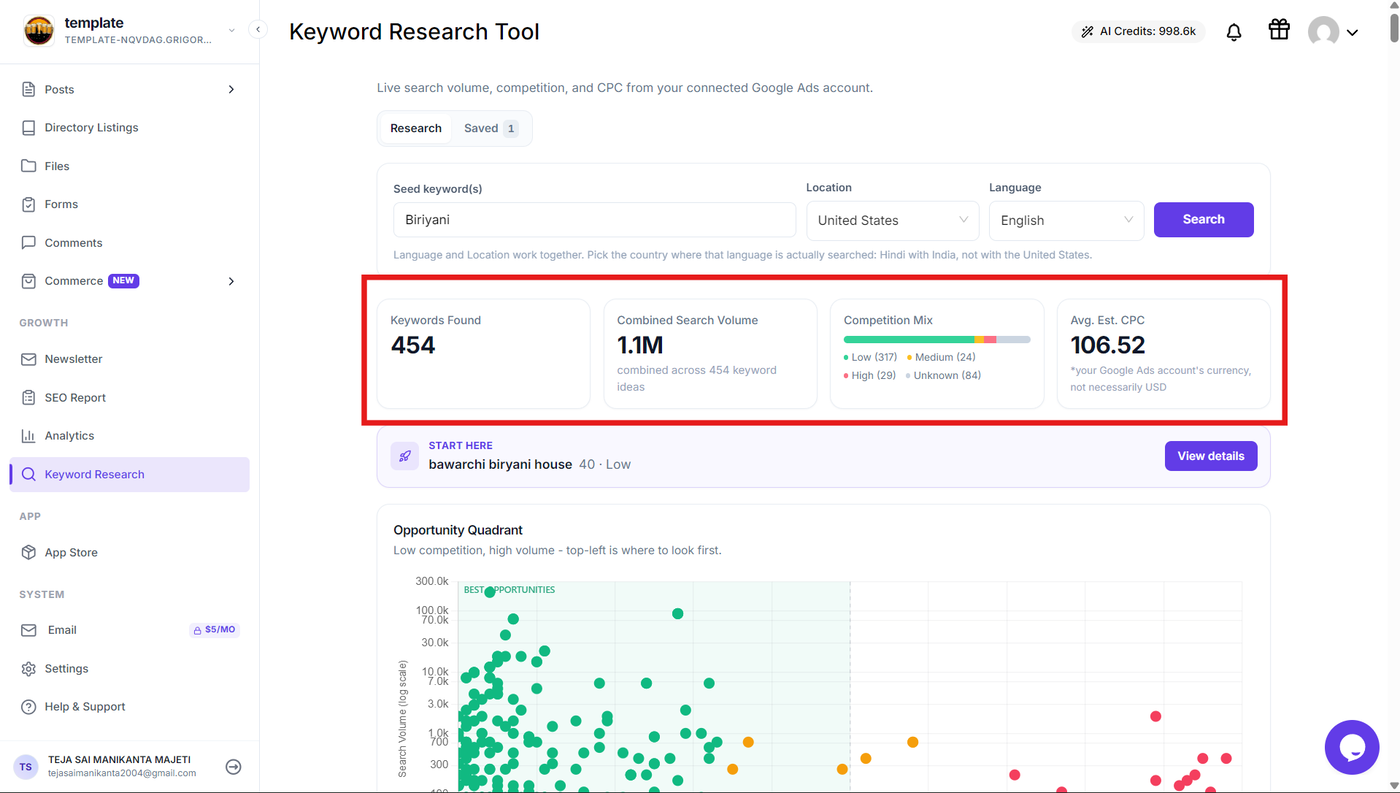Click the gift box icon

click(1279, 30)
